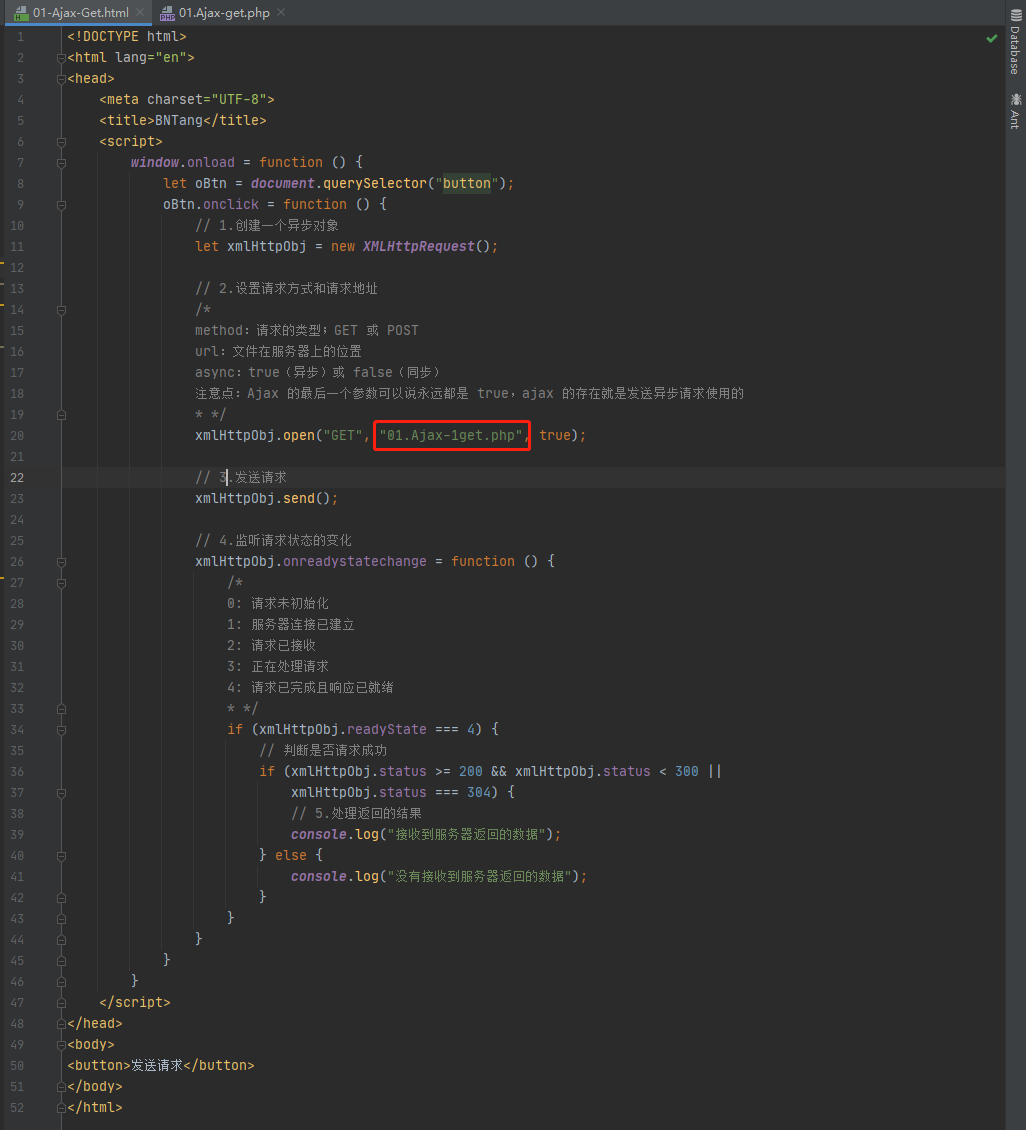Click the comment "method: 请求的类型" line

[306, 331]
